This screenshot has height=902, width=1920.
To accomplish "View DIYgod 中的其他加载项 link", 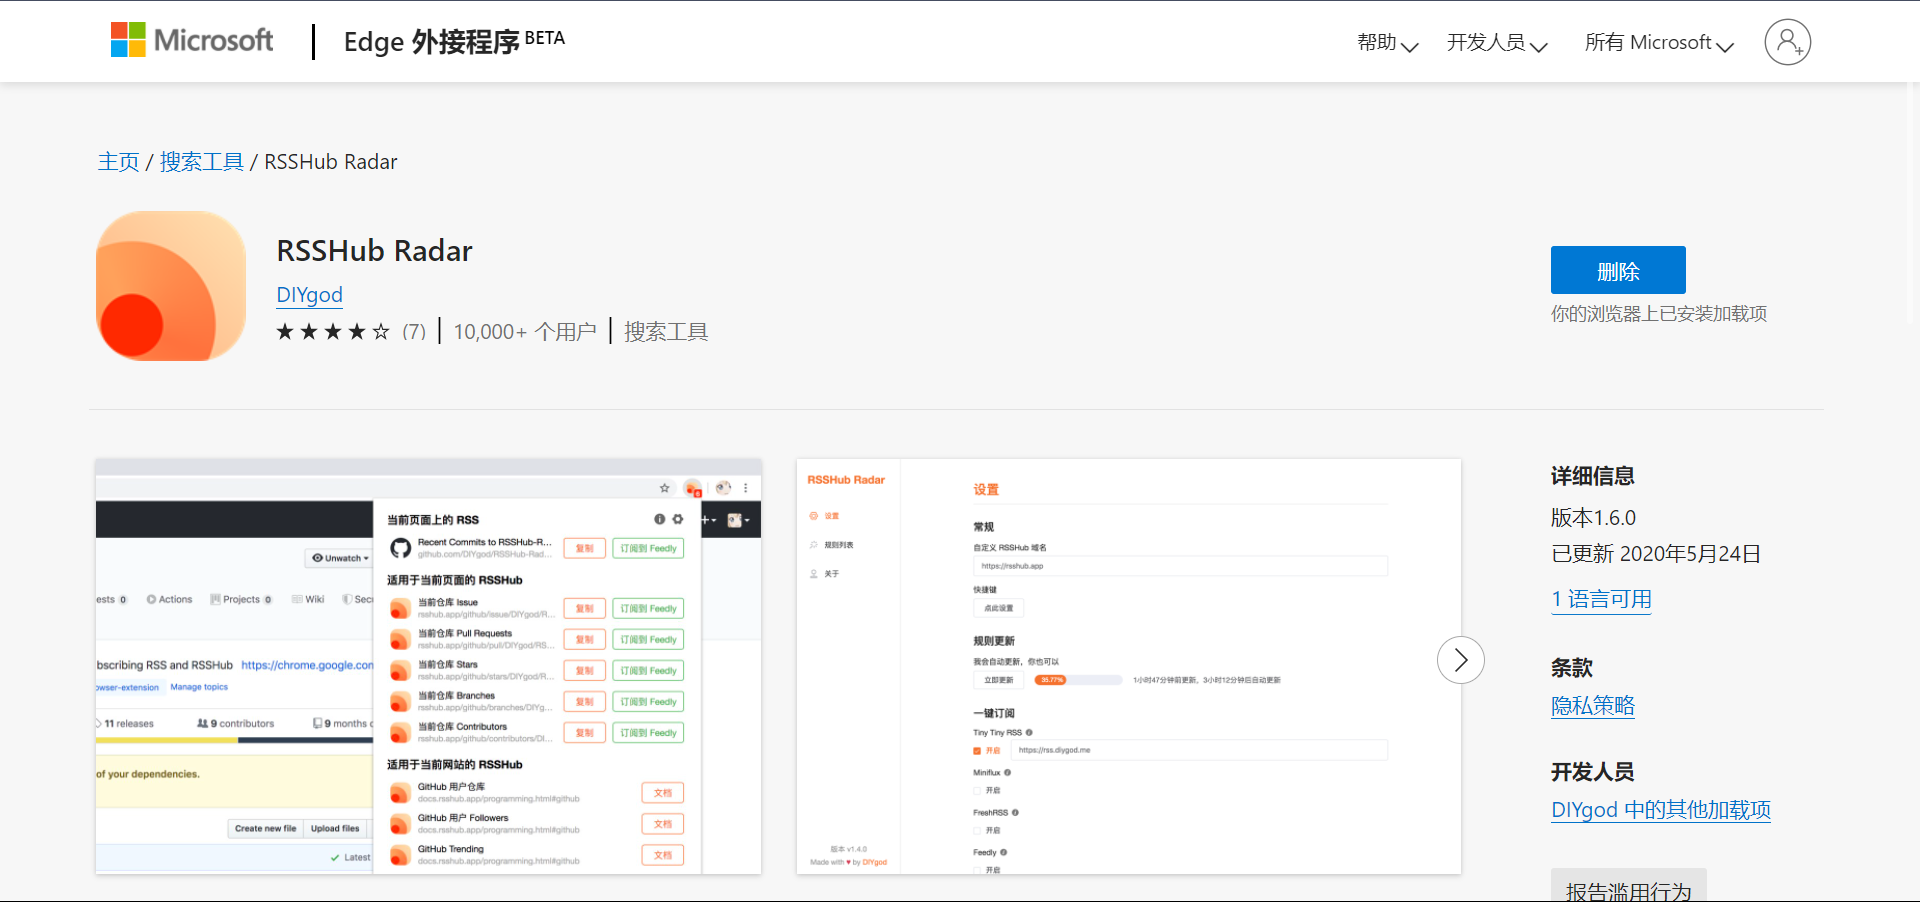I will click(x=1661, y=810).
